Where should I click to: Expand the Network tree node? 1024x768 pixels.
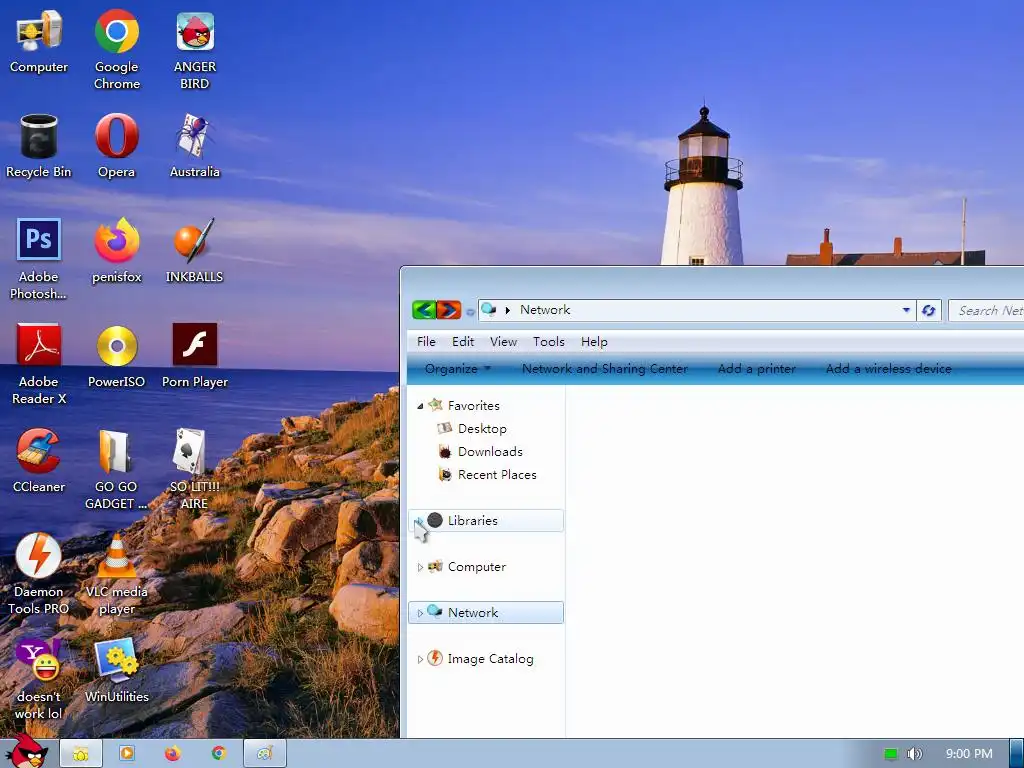click(x=420, y=613)
